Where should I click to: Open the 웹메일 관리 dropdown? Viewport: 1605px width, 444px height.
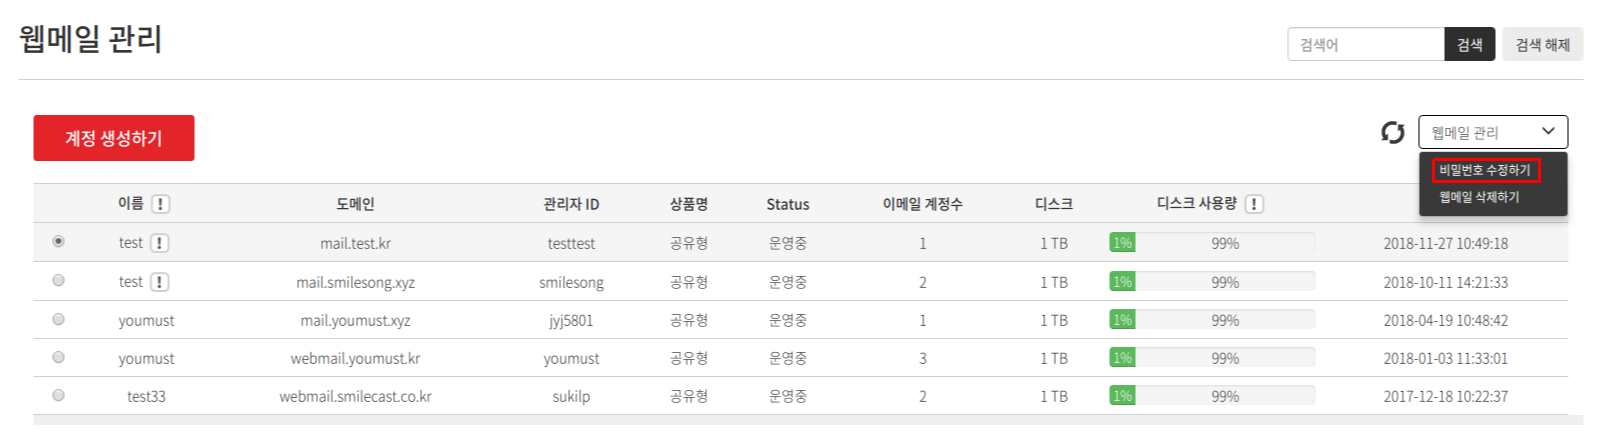[1493, 132]
